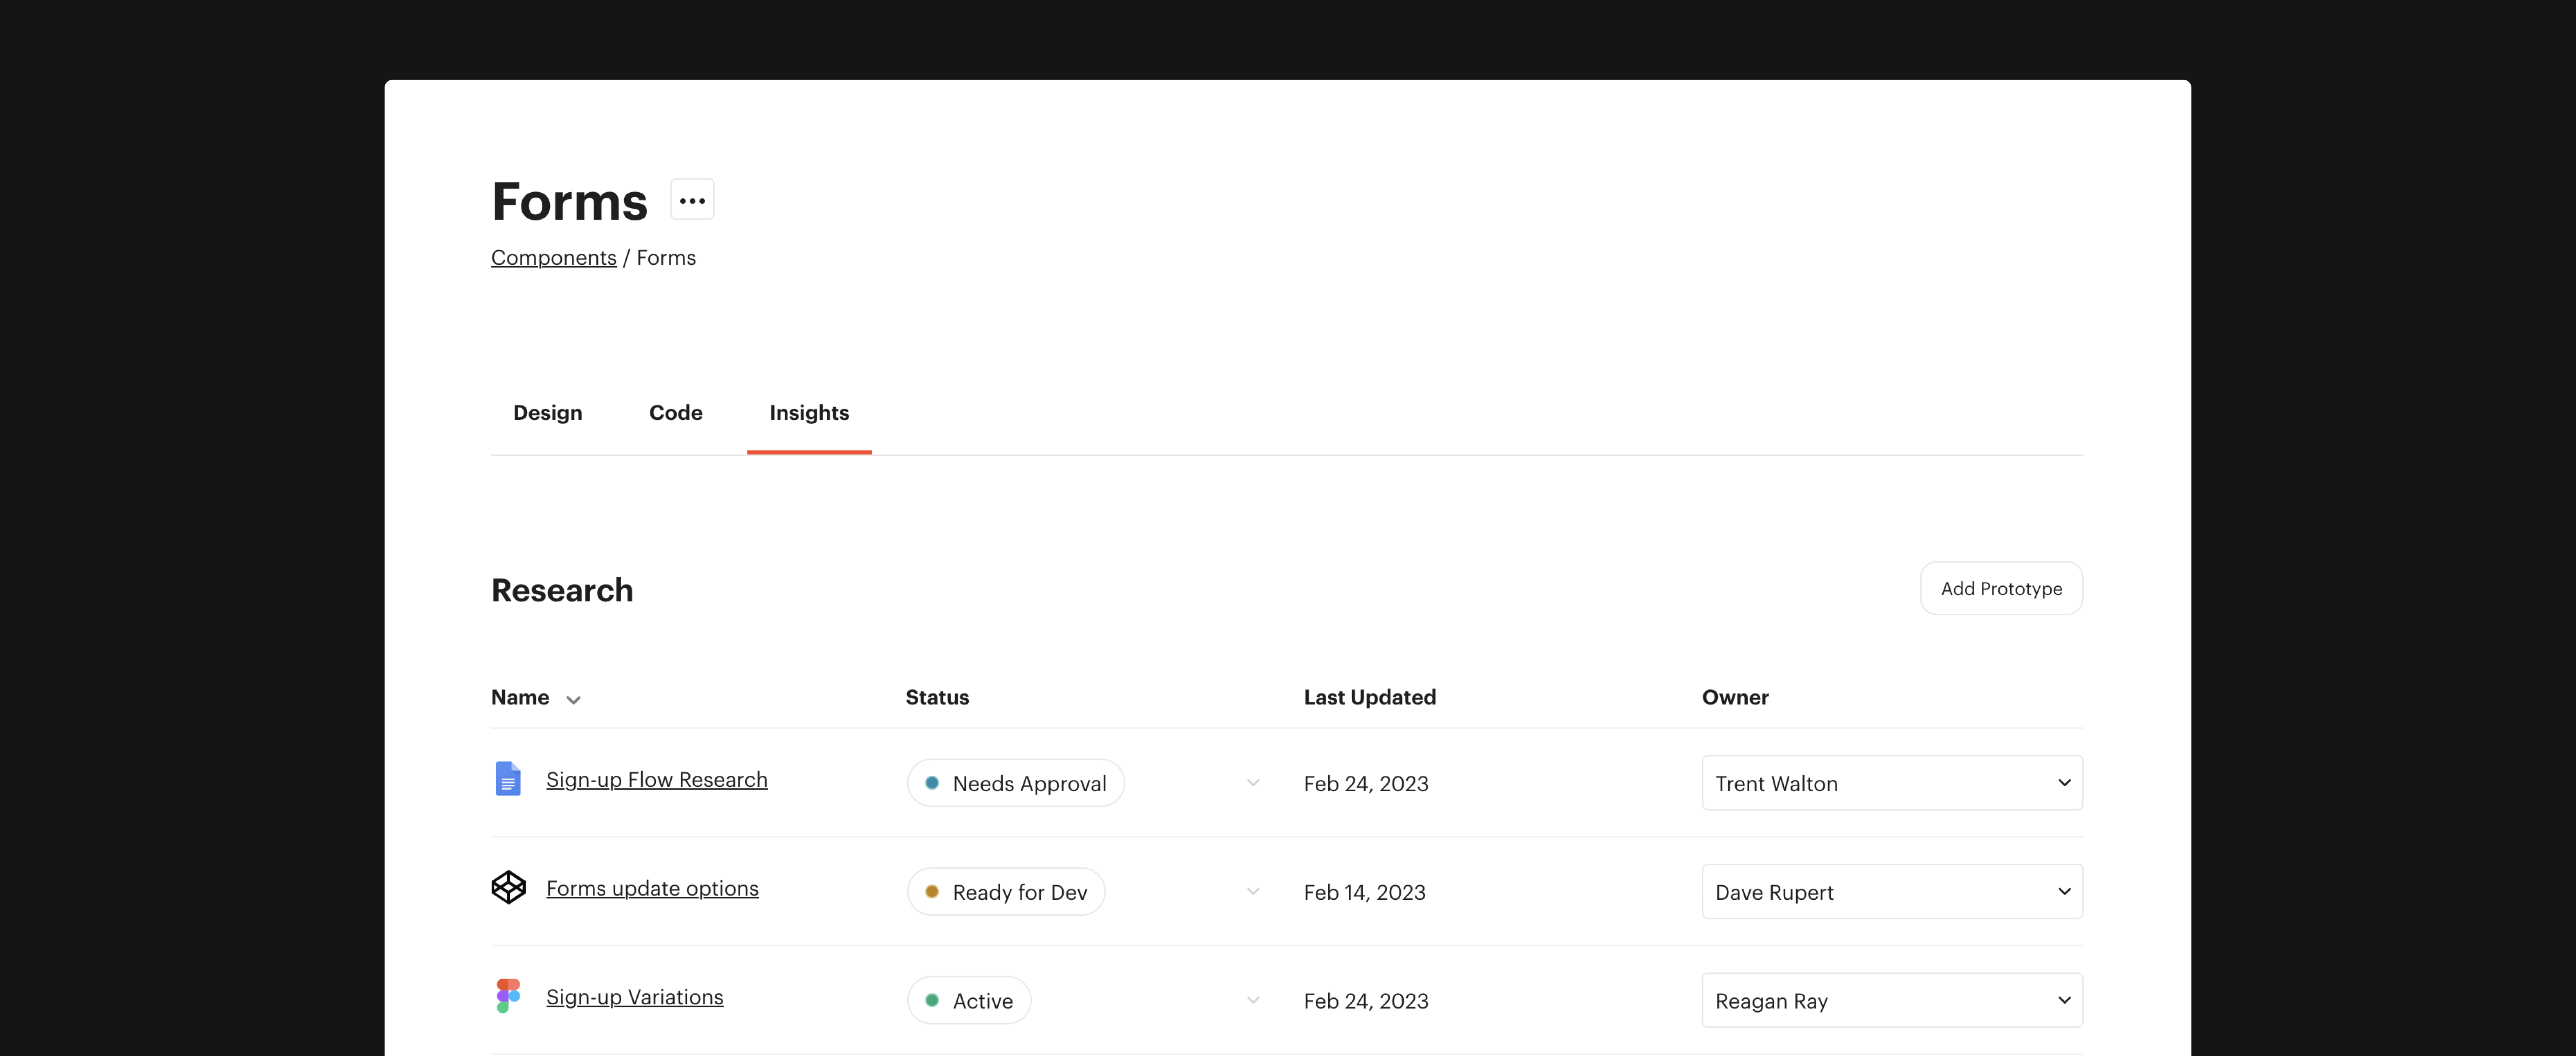Click the Last Updated column header
The image size is (2576, 1056).
pos(1369,698)
